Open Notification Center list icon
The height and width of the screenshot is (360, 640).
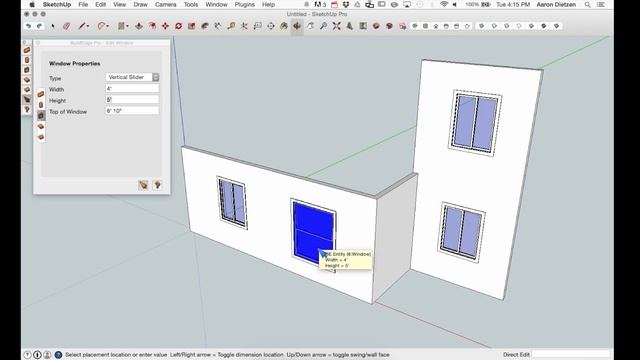(x=600, y=4)
